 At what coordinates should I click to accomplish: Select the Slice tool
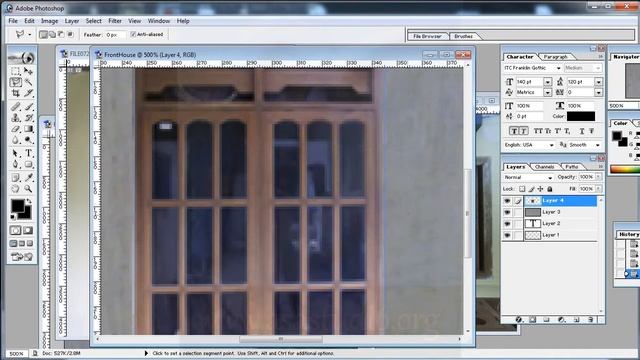[x=28, y=93]
